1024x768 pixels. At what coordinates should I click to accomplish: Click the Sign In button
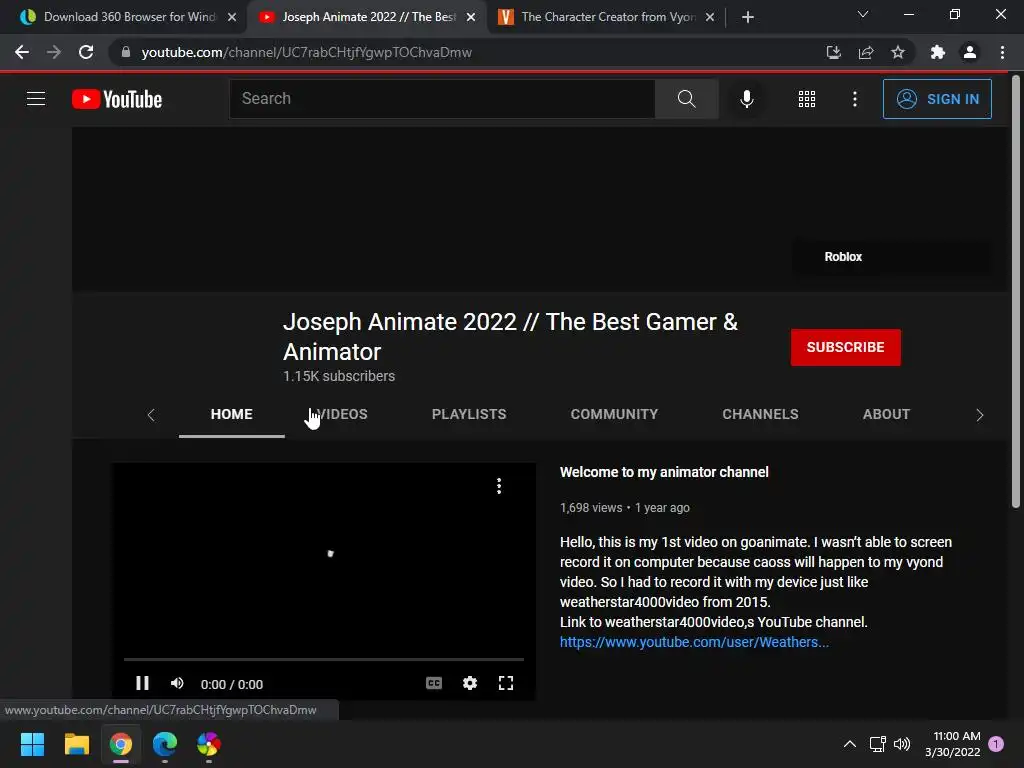pos(936,99)
